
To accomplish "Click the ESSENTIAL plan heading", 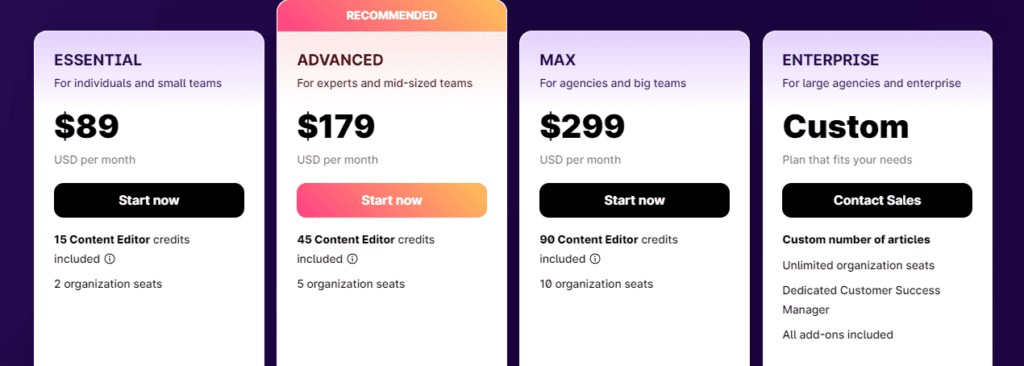I will tap(98, 60).
